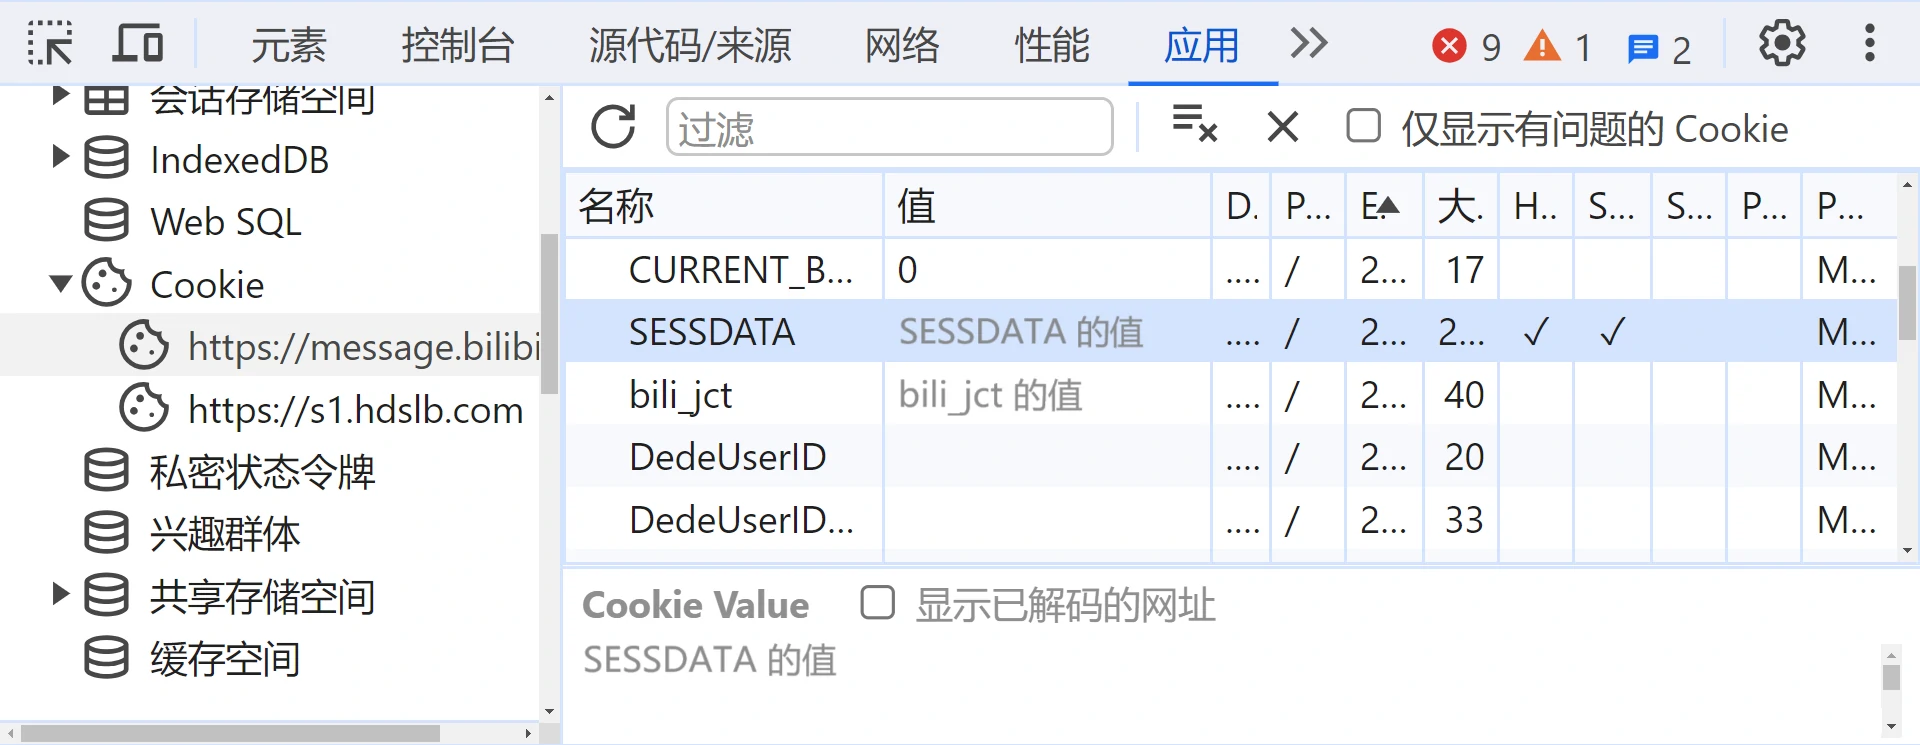Select the bili_jct cookie row
Image resolution: width=1920 pixels, height=745 pixels.
point(680,394)
